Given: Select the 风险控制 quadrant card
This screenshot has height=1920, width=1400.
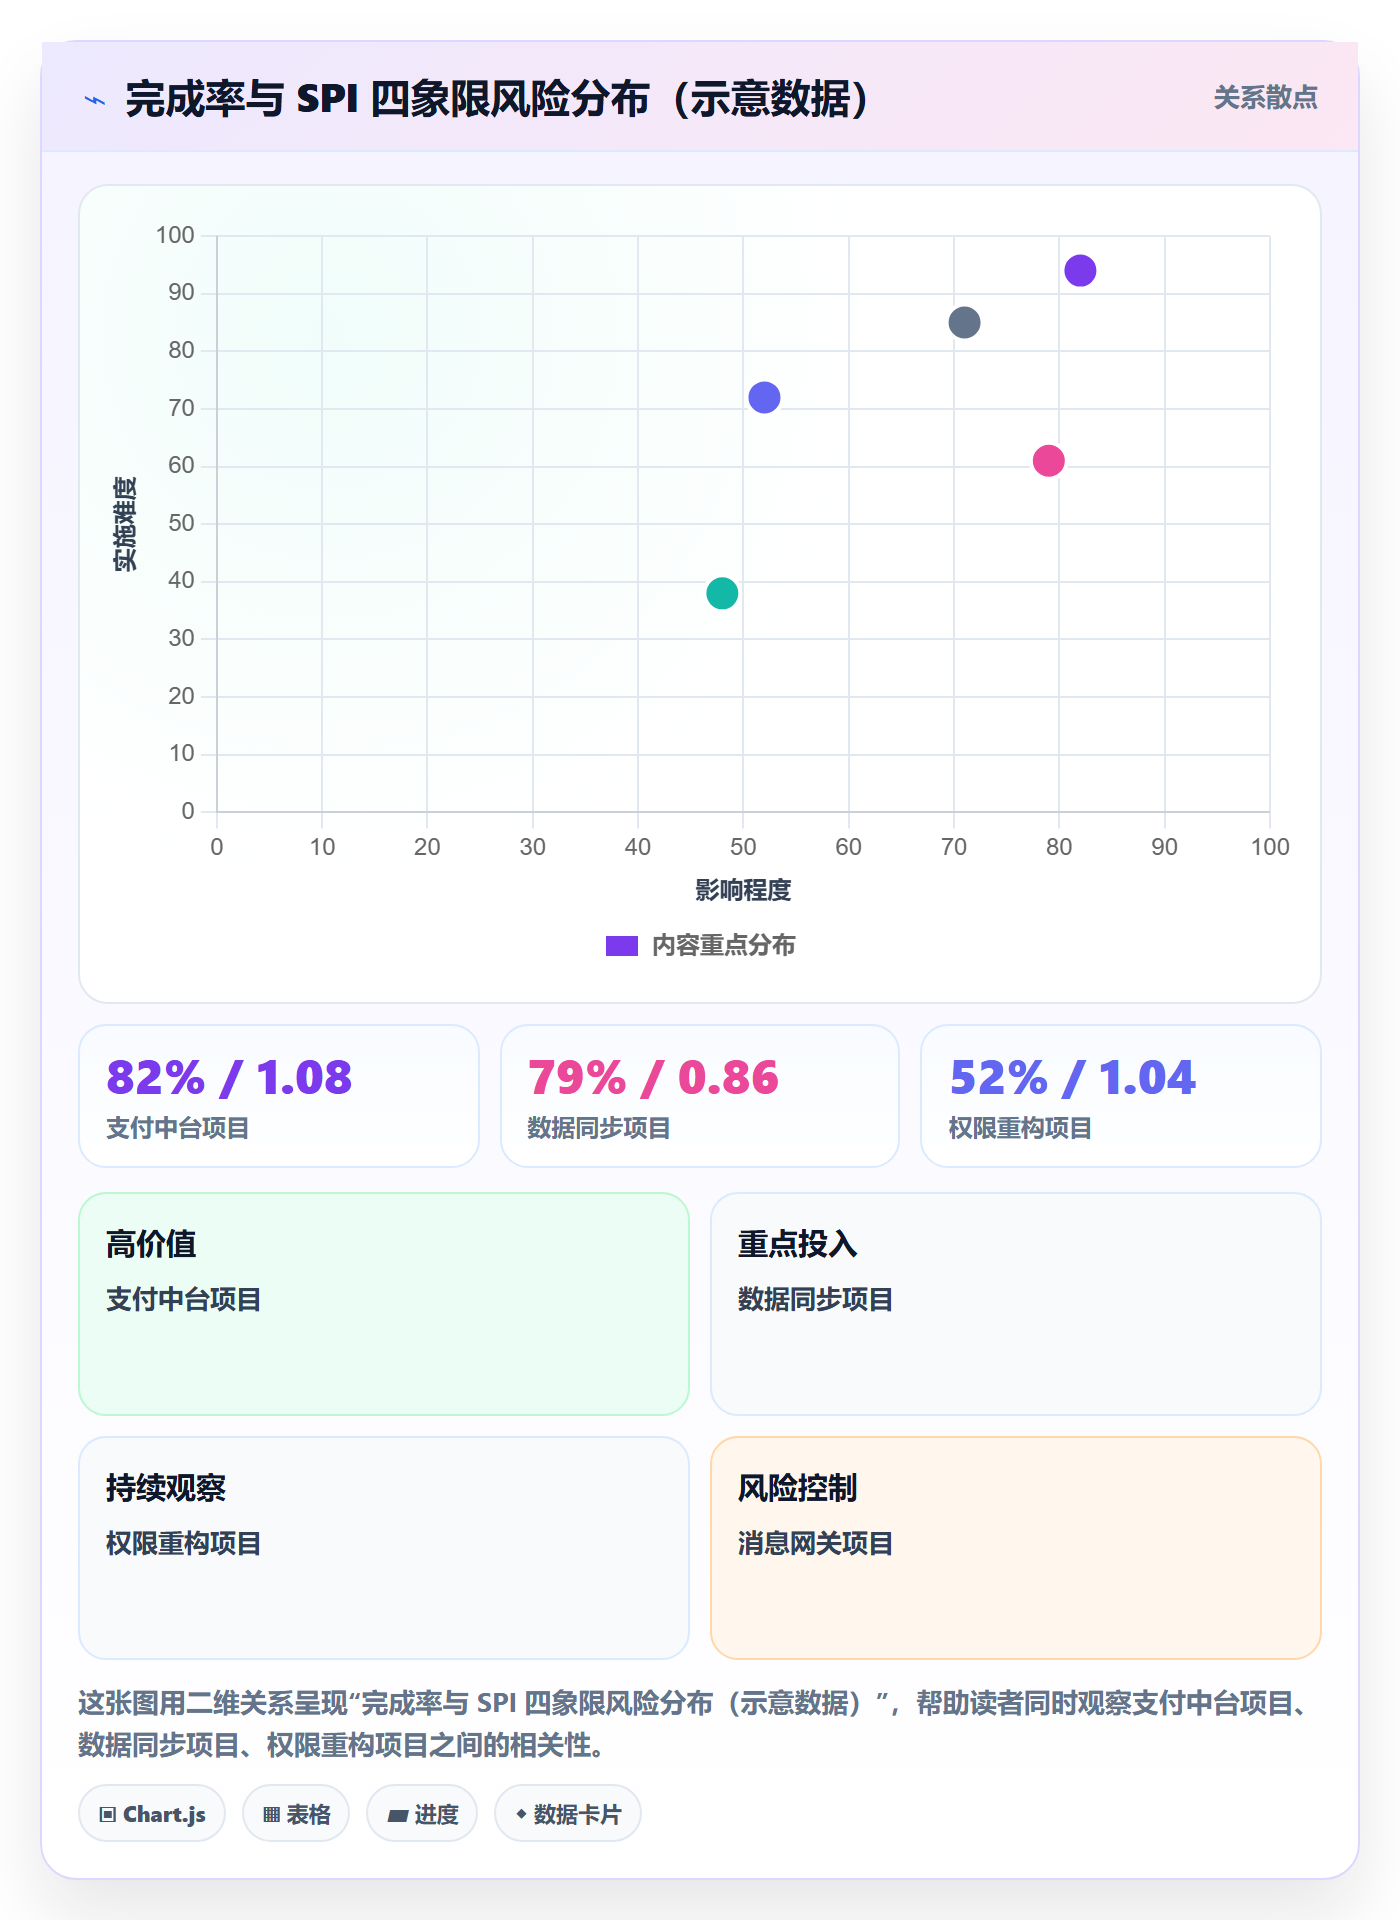Looking at the screenshot, I should (1016, 1548).
